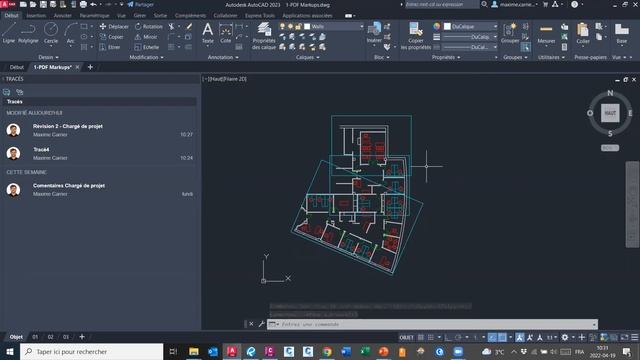The width and height of the screenshot is (640, 360).
Task: Toggle snap mode in status bar
Action: (431, 337)
